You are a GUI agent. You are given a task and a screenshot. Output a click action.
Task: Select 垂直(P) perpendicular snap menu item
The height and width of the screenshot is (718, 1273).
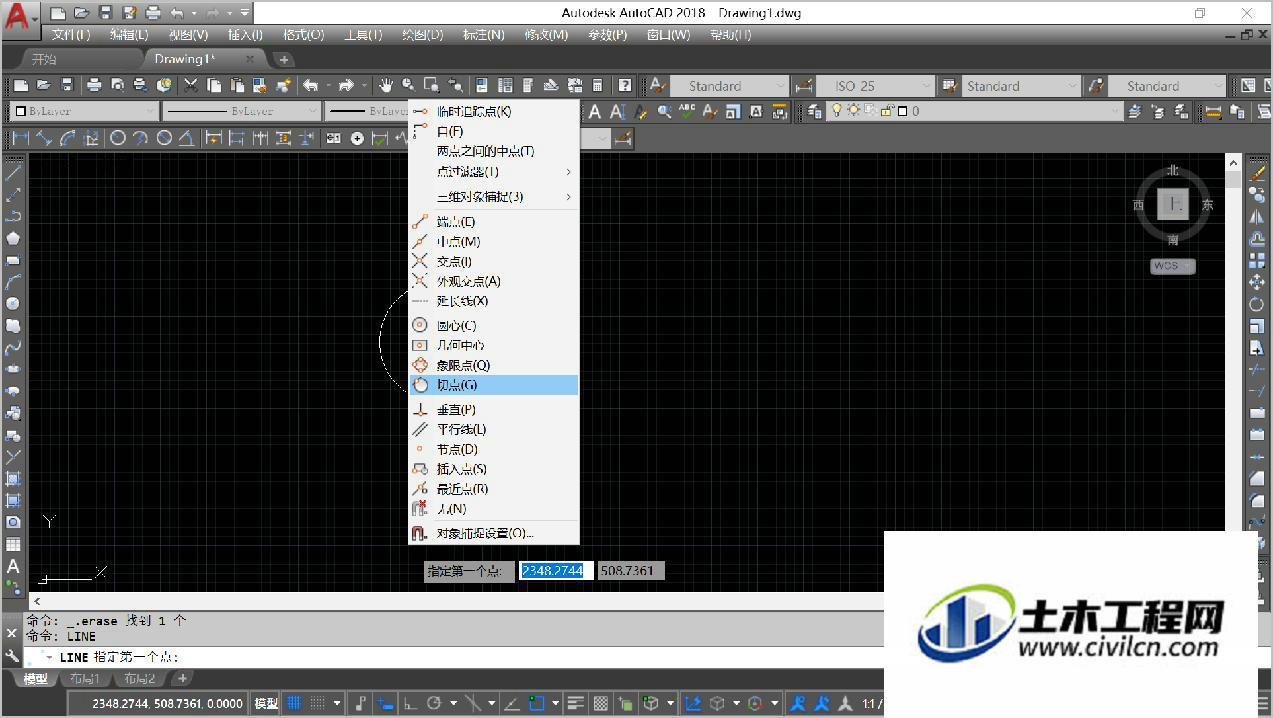(x=494, y=409)
